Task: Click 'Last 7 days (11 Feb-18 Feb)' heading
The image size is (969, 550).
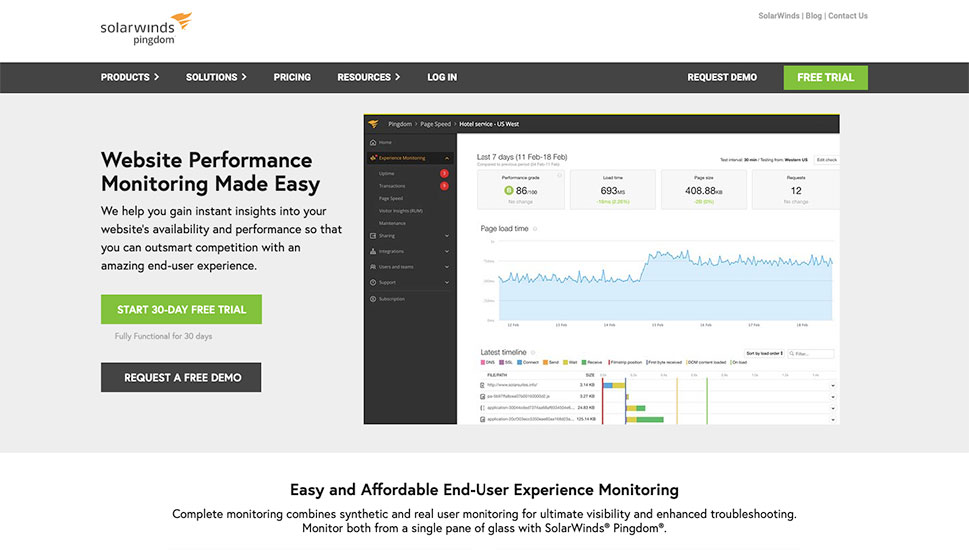Action: (x=522, y=157)
